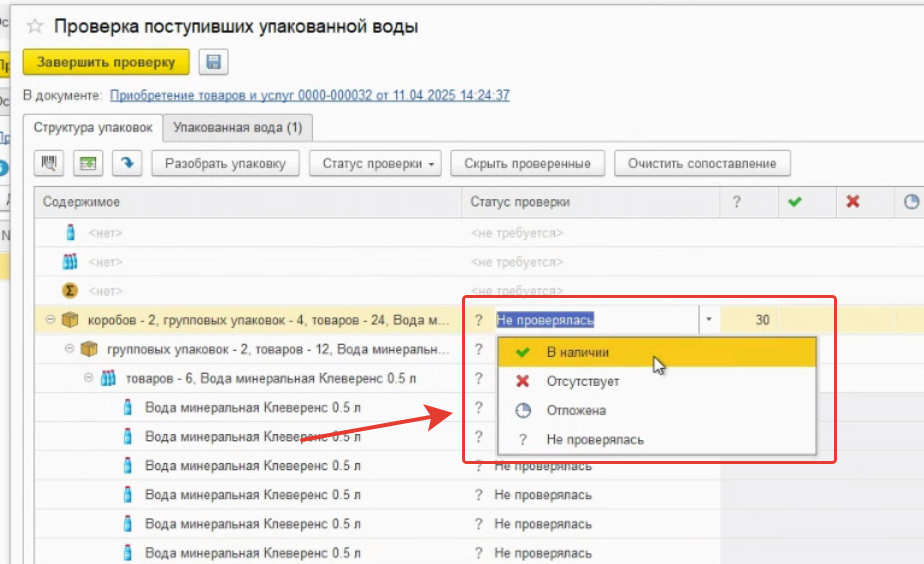Open the 'Статус проверки' toolbar dropdown
This screenshot has height=564, width=924.
379,163
